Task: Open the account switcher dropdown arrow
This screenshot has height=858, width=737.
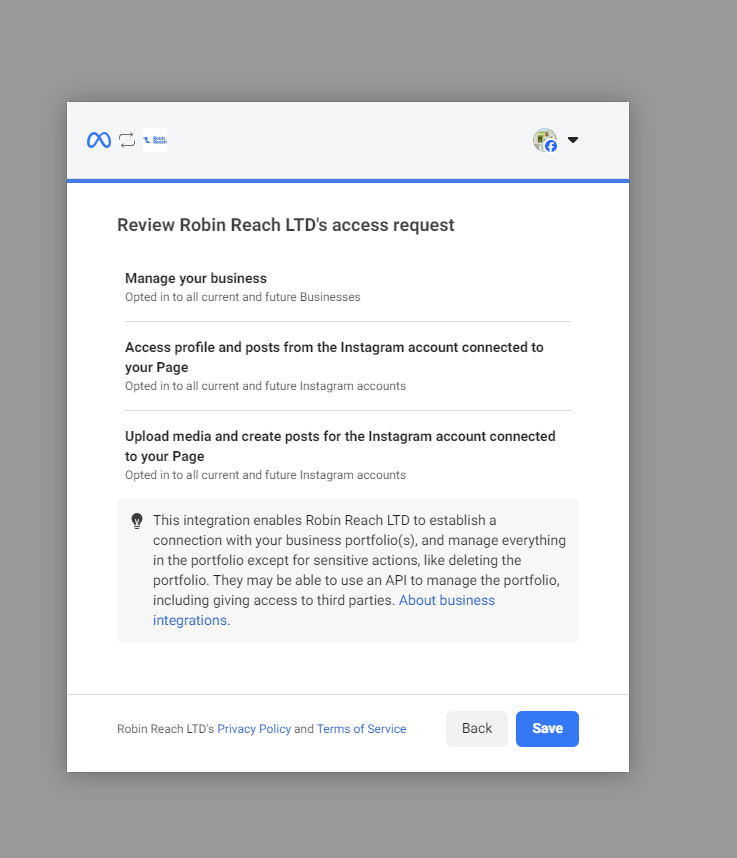Action: pyautogui.click(x=573, y=140)
